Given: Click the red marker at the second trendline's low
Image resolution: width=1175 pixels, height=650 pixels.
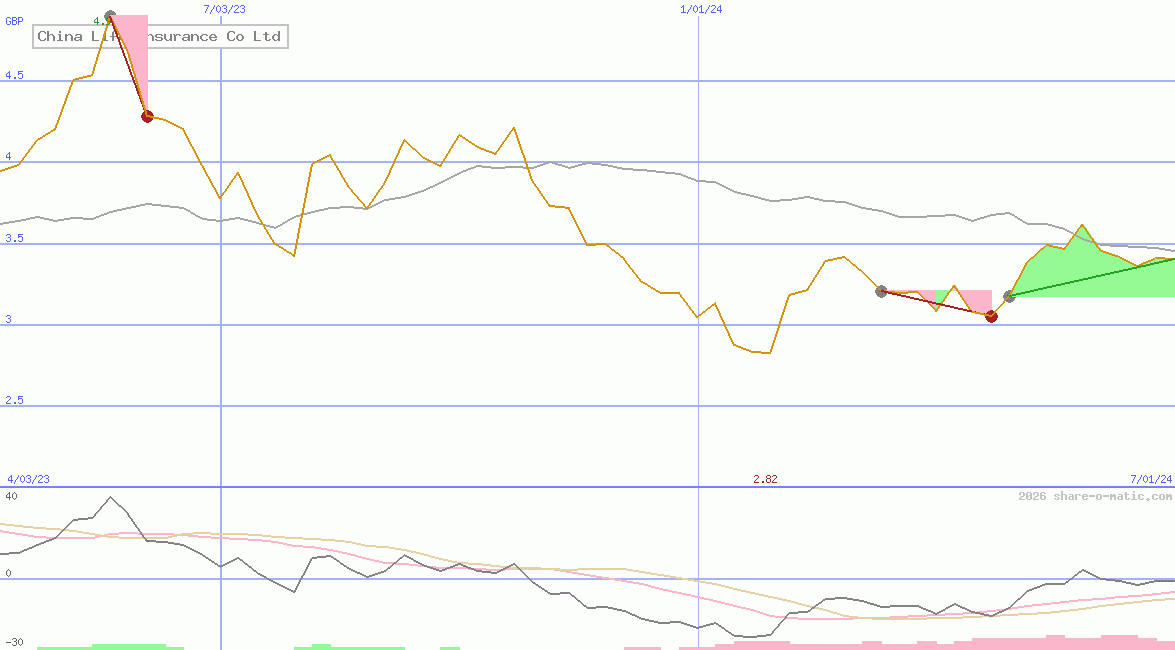Looking at the screenshot, I should [991, 316].
